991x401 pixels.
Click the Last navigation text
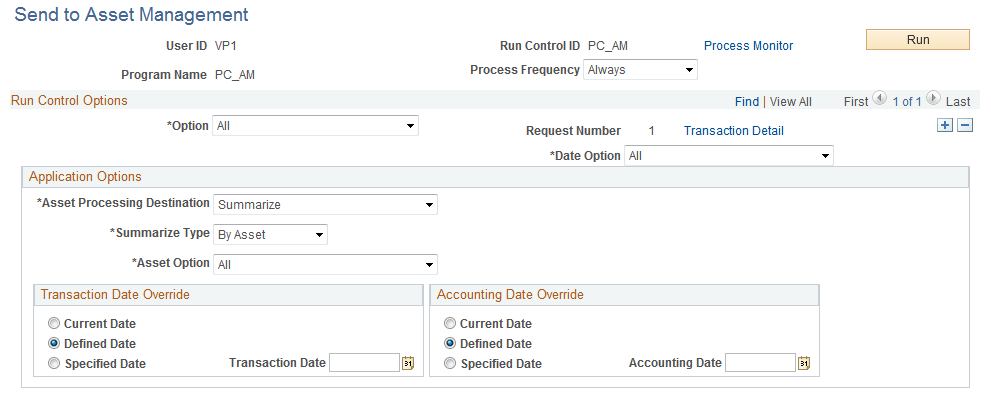click(x=958, y=101)
